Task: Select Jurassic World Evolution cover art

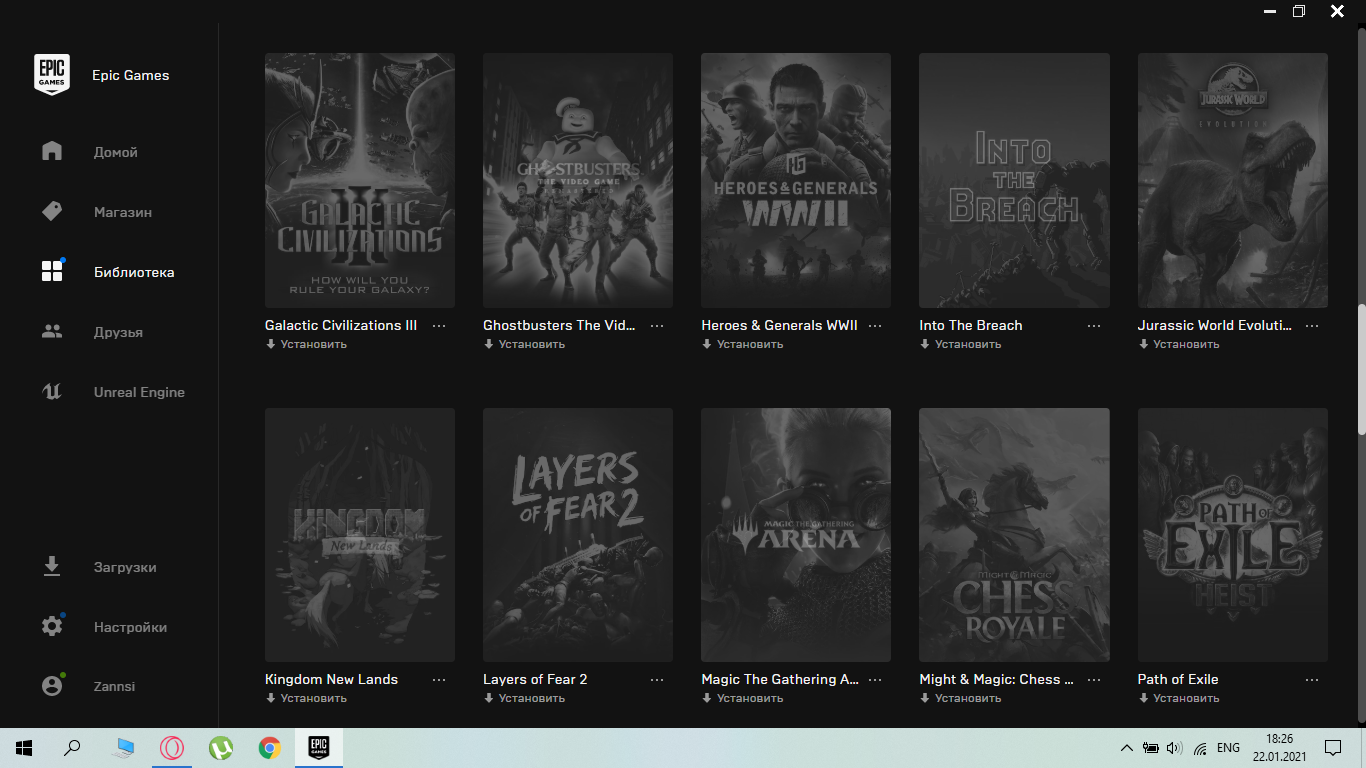Action: (x=1233, y=180)
